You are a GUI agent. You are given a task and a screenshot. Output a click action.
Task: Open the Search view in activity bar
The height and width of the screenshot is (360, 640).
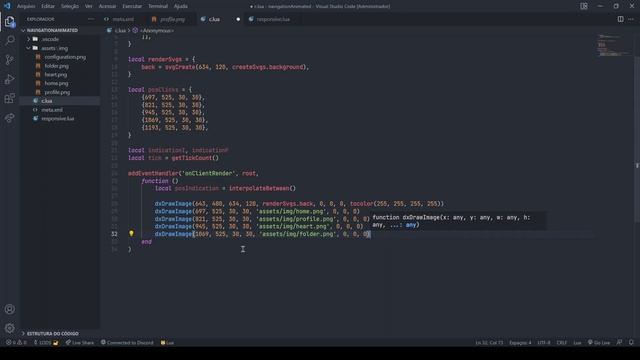9,40
